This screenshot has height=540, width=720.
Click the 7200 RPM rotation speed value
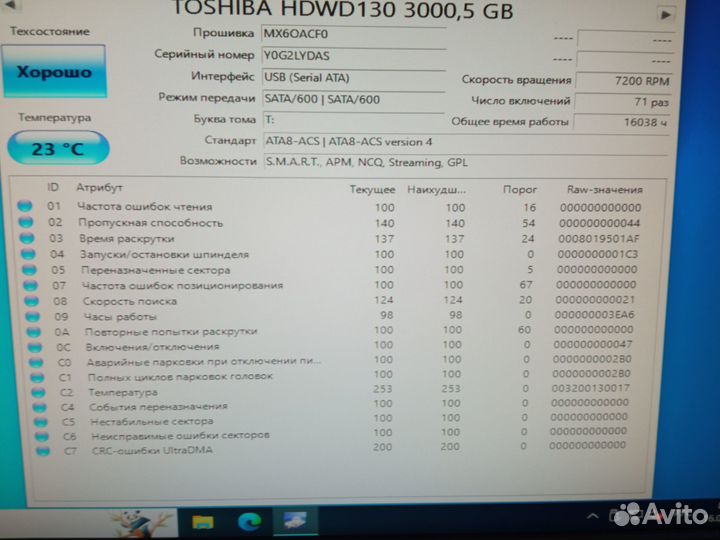pos(624,81)
